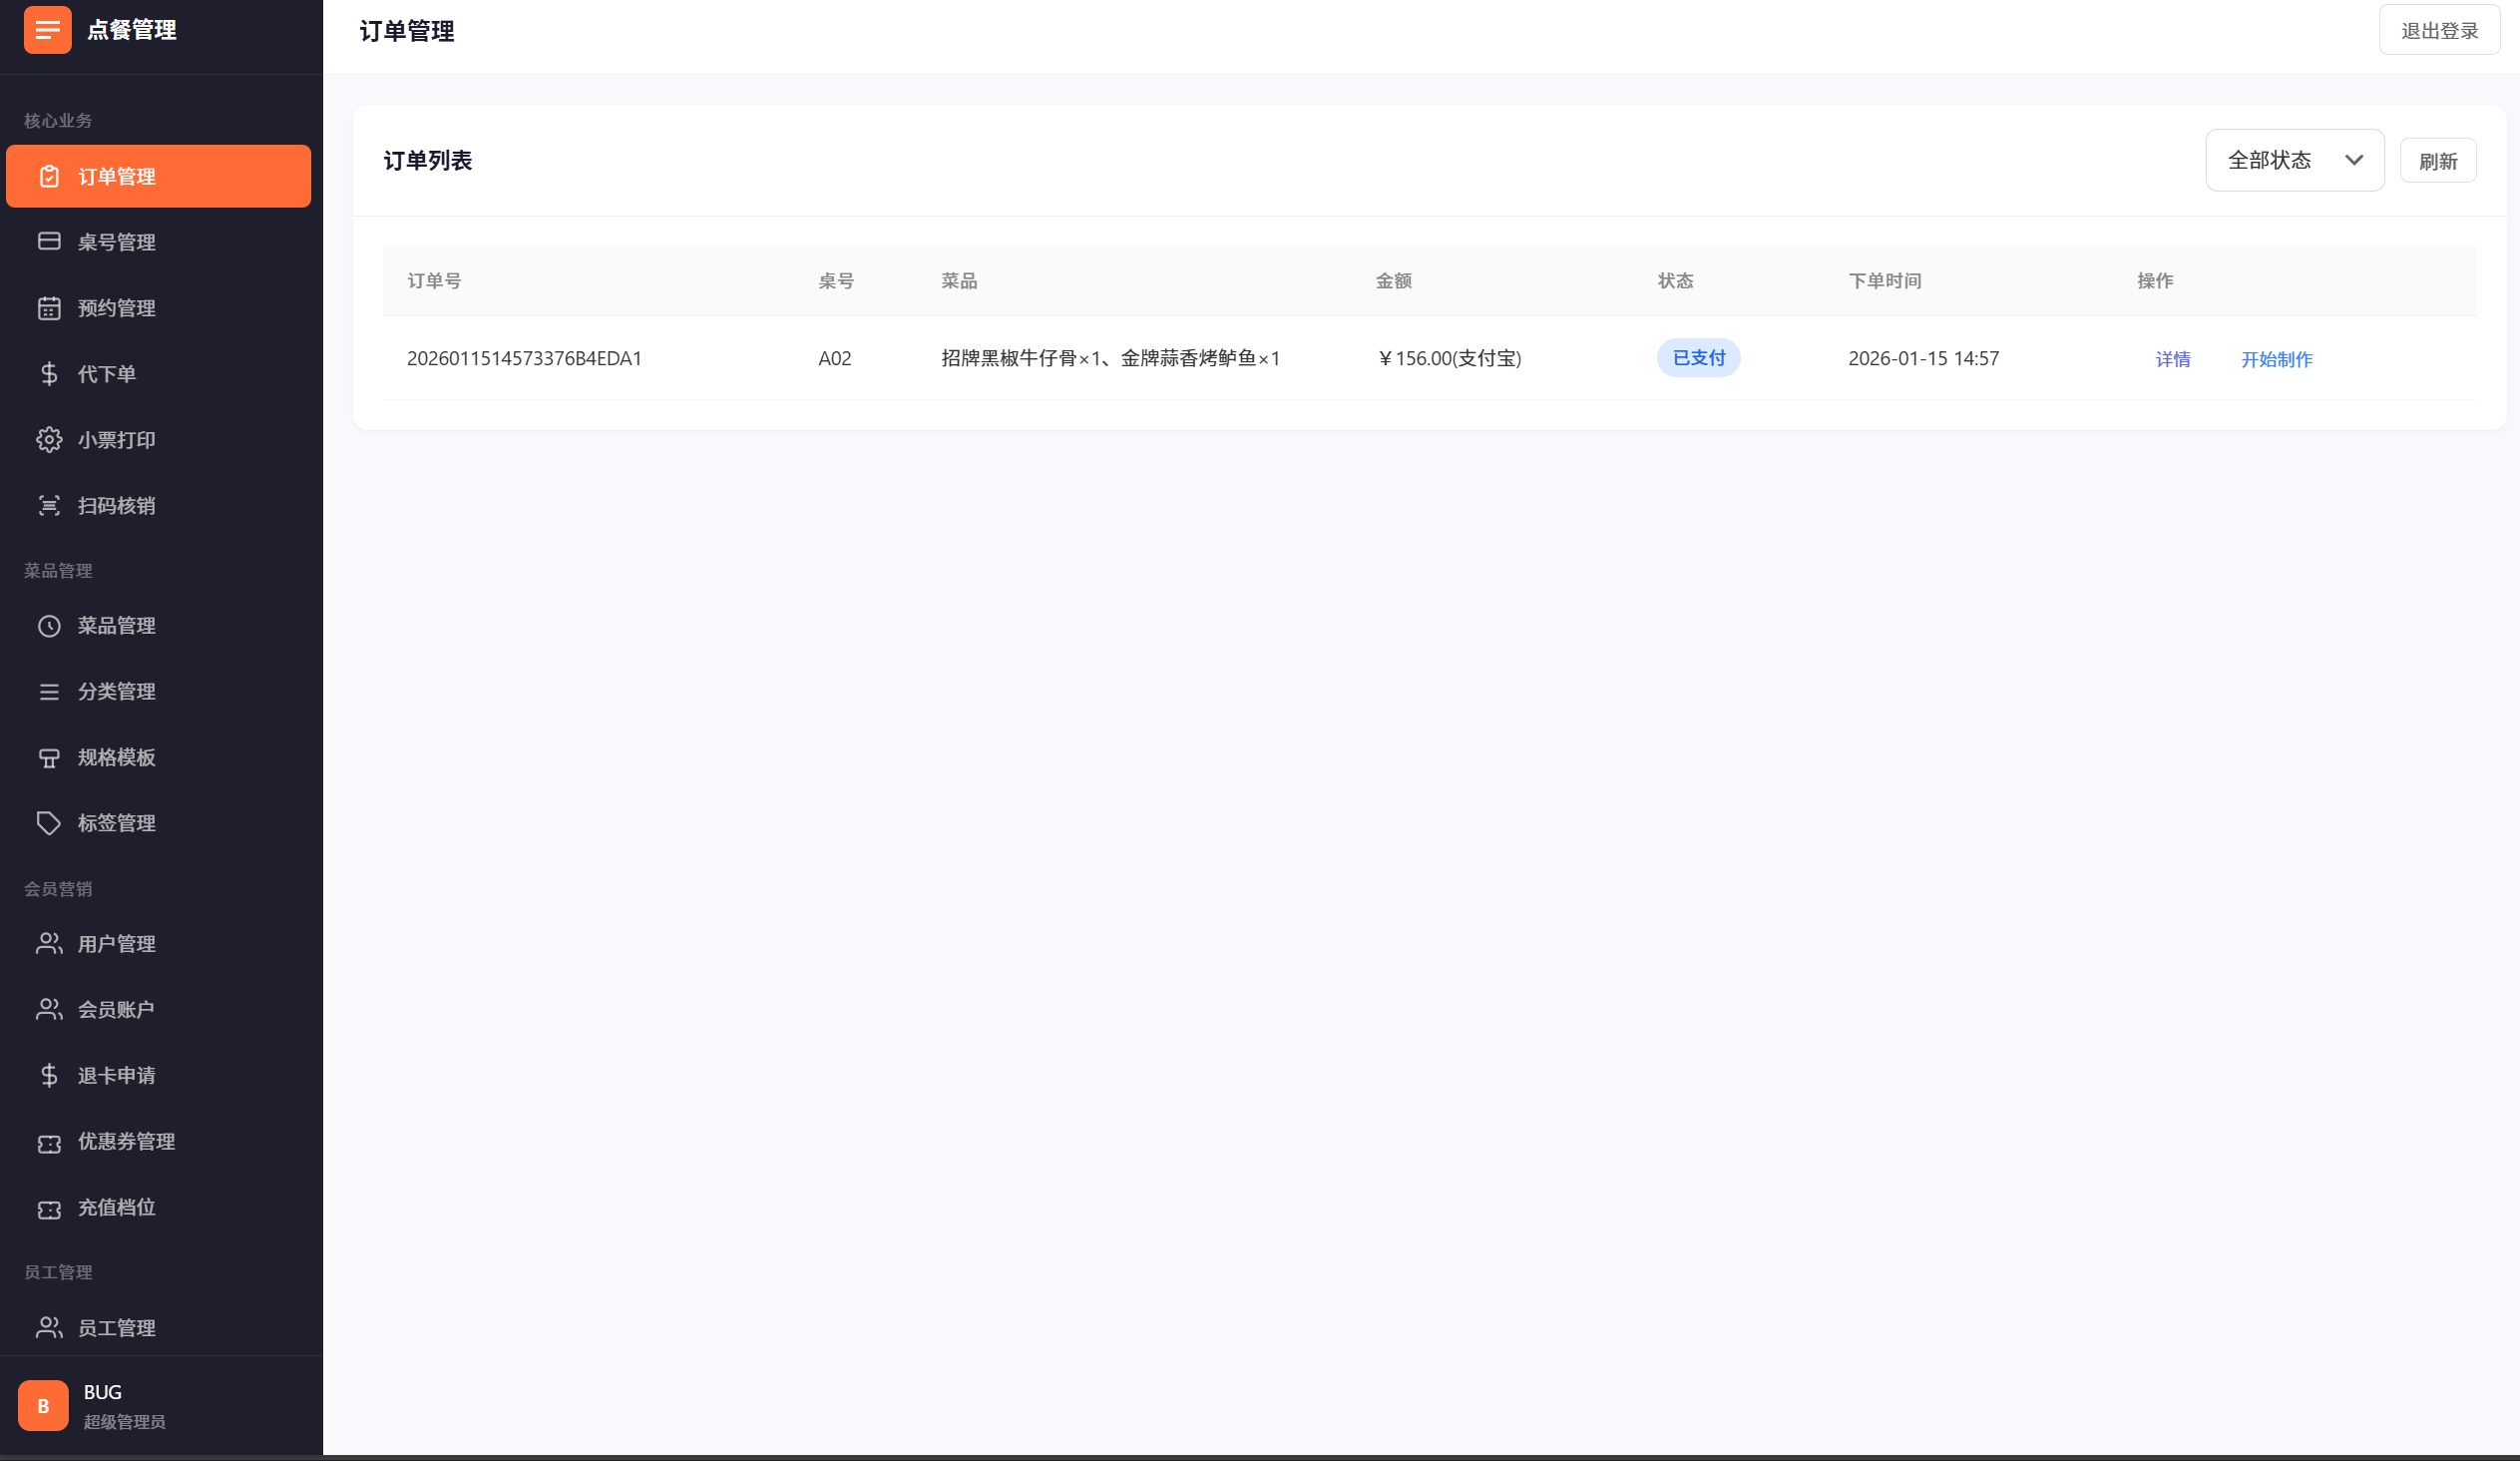Open 员工管理 in the sidebar

(116, 1328)
